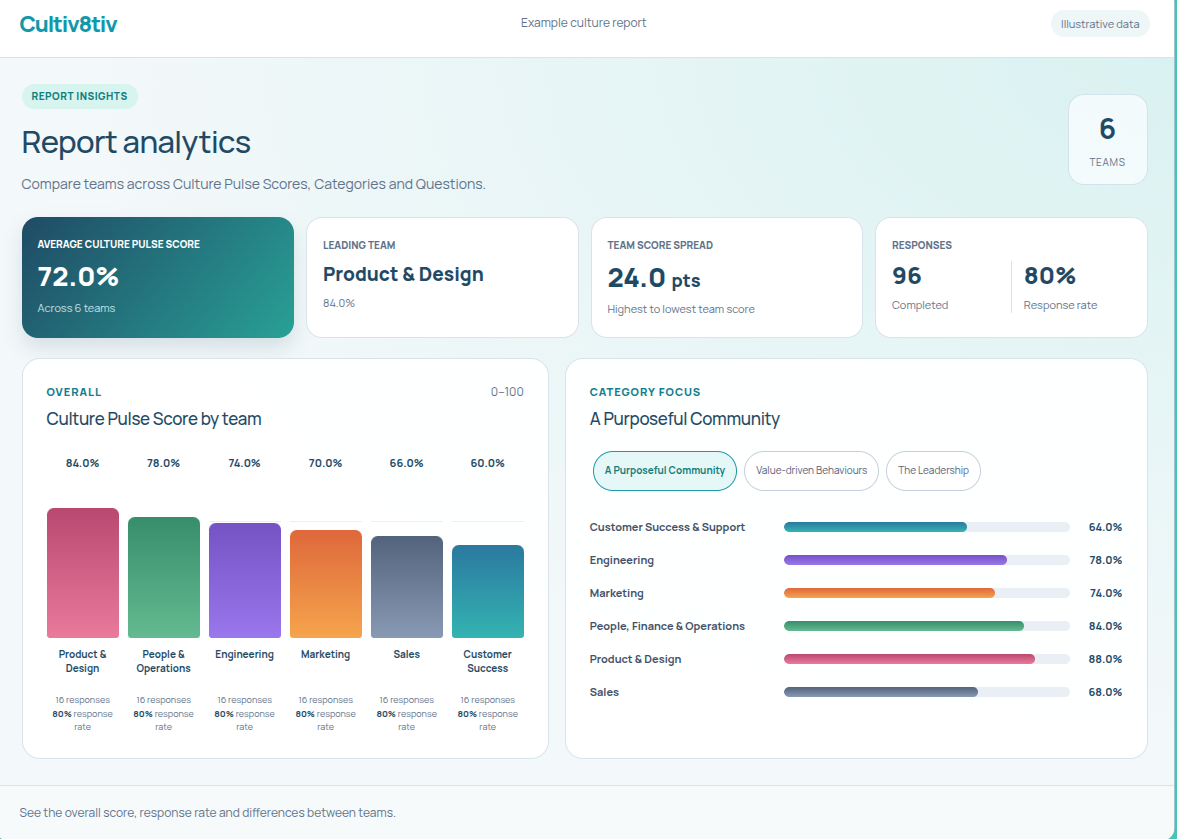This screenshot has height=839, width=1177.
Task: Click the Customer Success chart label
Action: [488, 661]
